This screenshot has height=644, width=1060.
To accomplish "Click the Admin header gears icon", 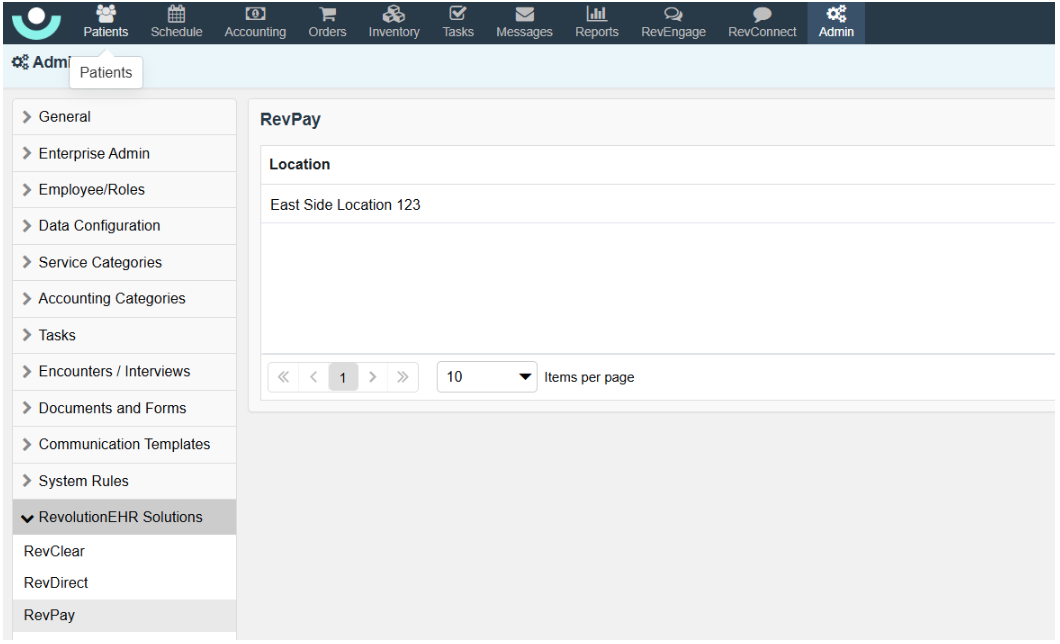I will [x=20, y=62].
